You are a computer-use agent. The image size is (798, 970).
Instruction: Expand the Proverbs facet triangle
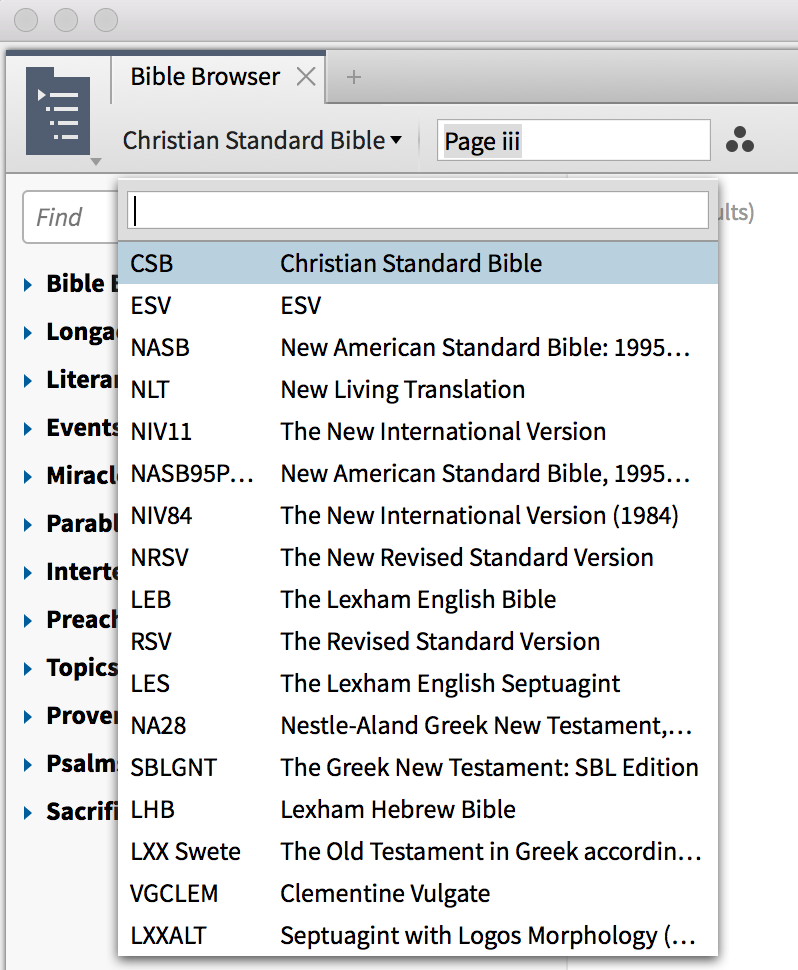click(x=28, y=716)
